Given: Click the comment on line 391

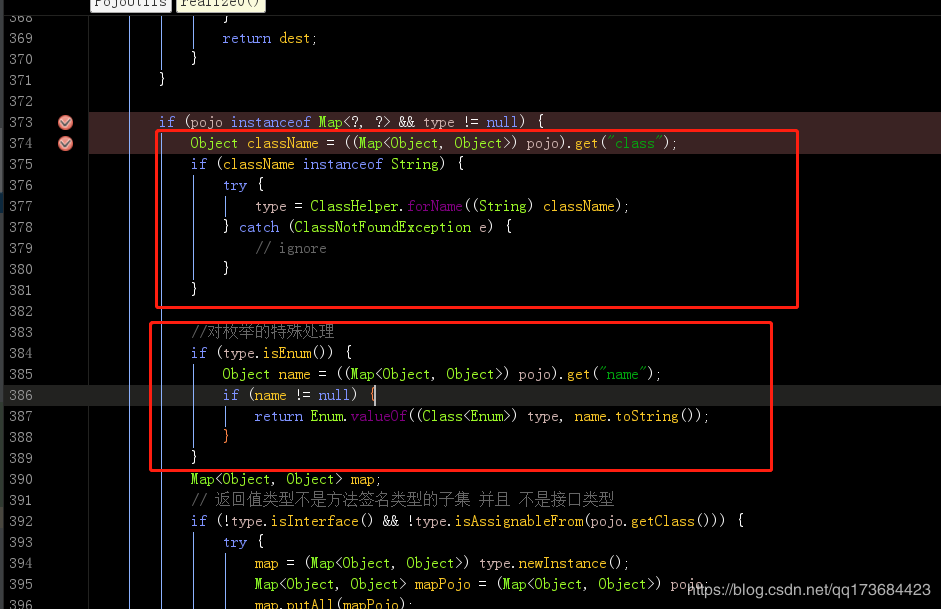Looking at the screenshot, I should pyautogui.click(x=403, y=500).
